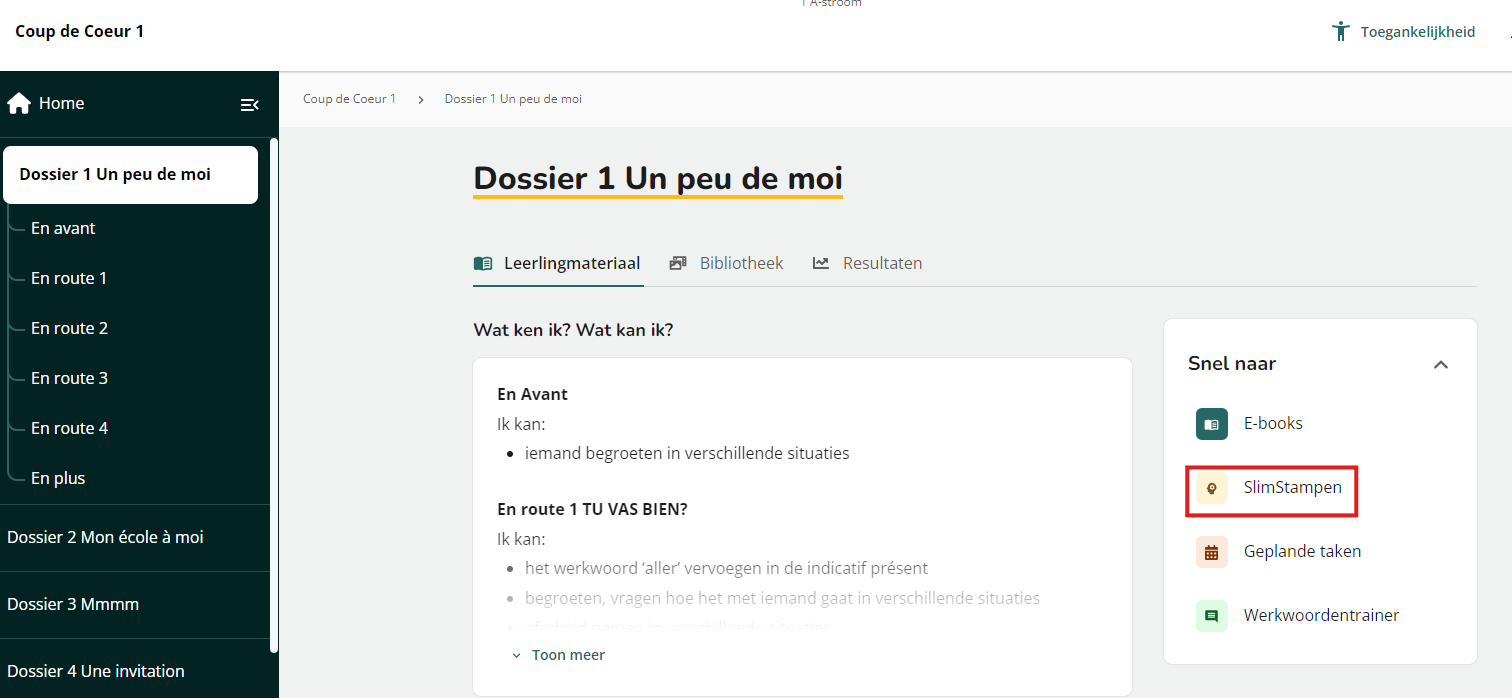Click the Coup de Coeur 1 breadcrumb
The width and height of the screenshot is (1512, 698).
tap(350, 99)
